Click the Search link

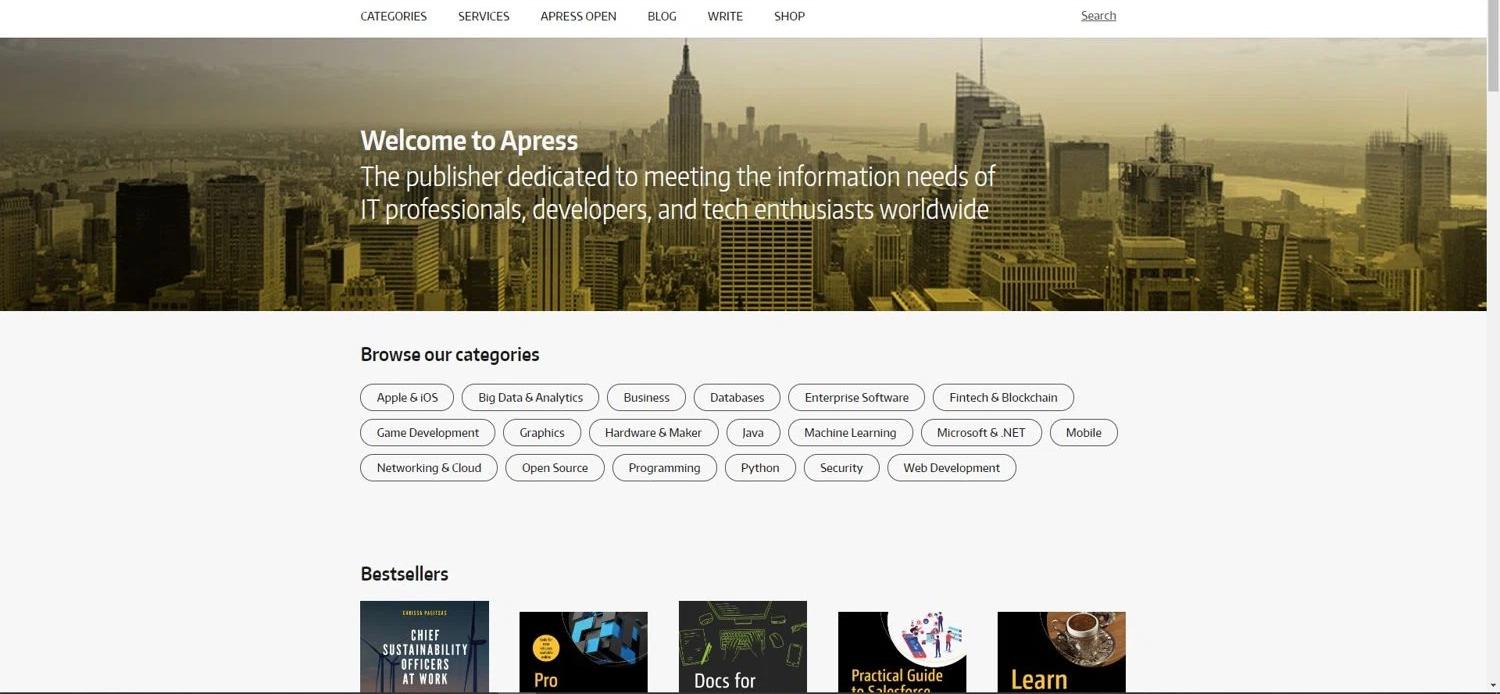coord(1098,16)
